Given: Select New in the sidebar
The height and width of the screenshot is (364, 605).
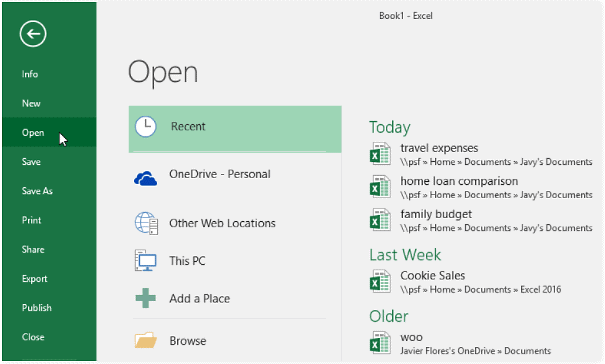Looking at the screenshot, I should (x=31, y=103).
